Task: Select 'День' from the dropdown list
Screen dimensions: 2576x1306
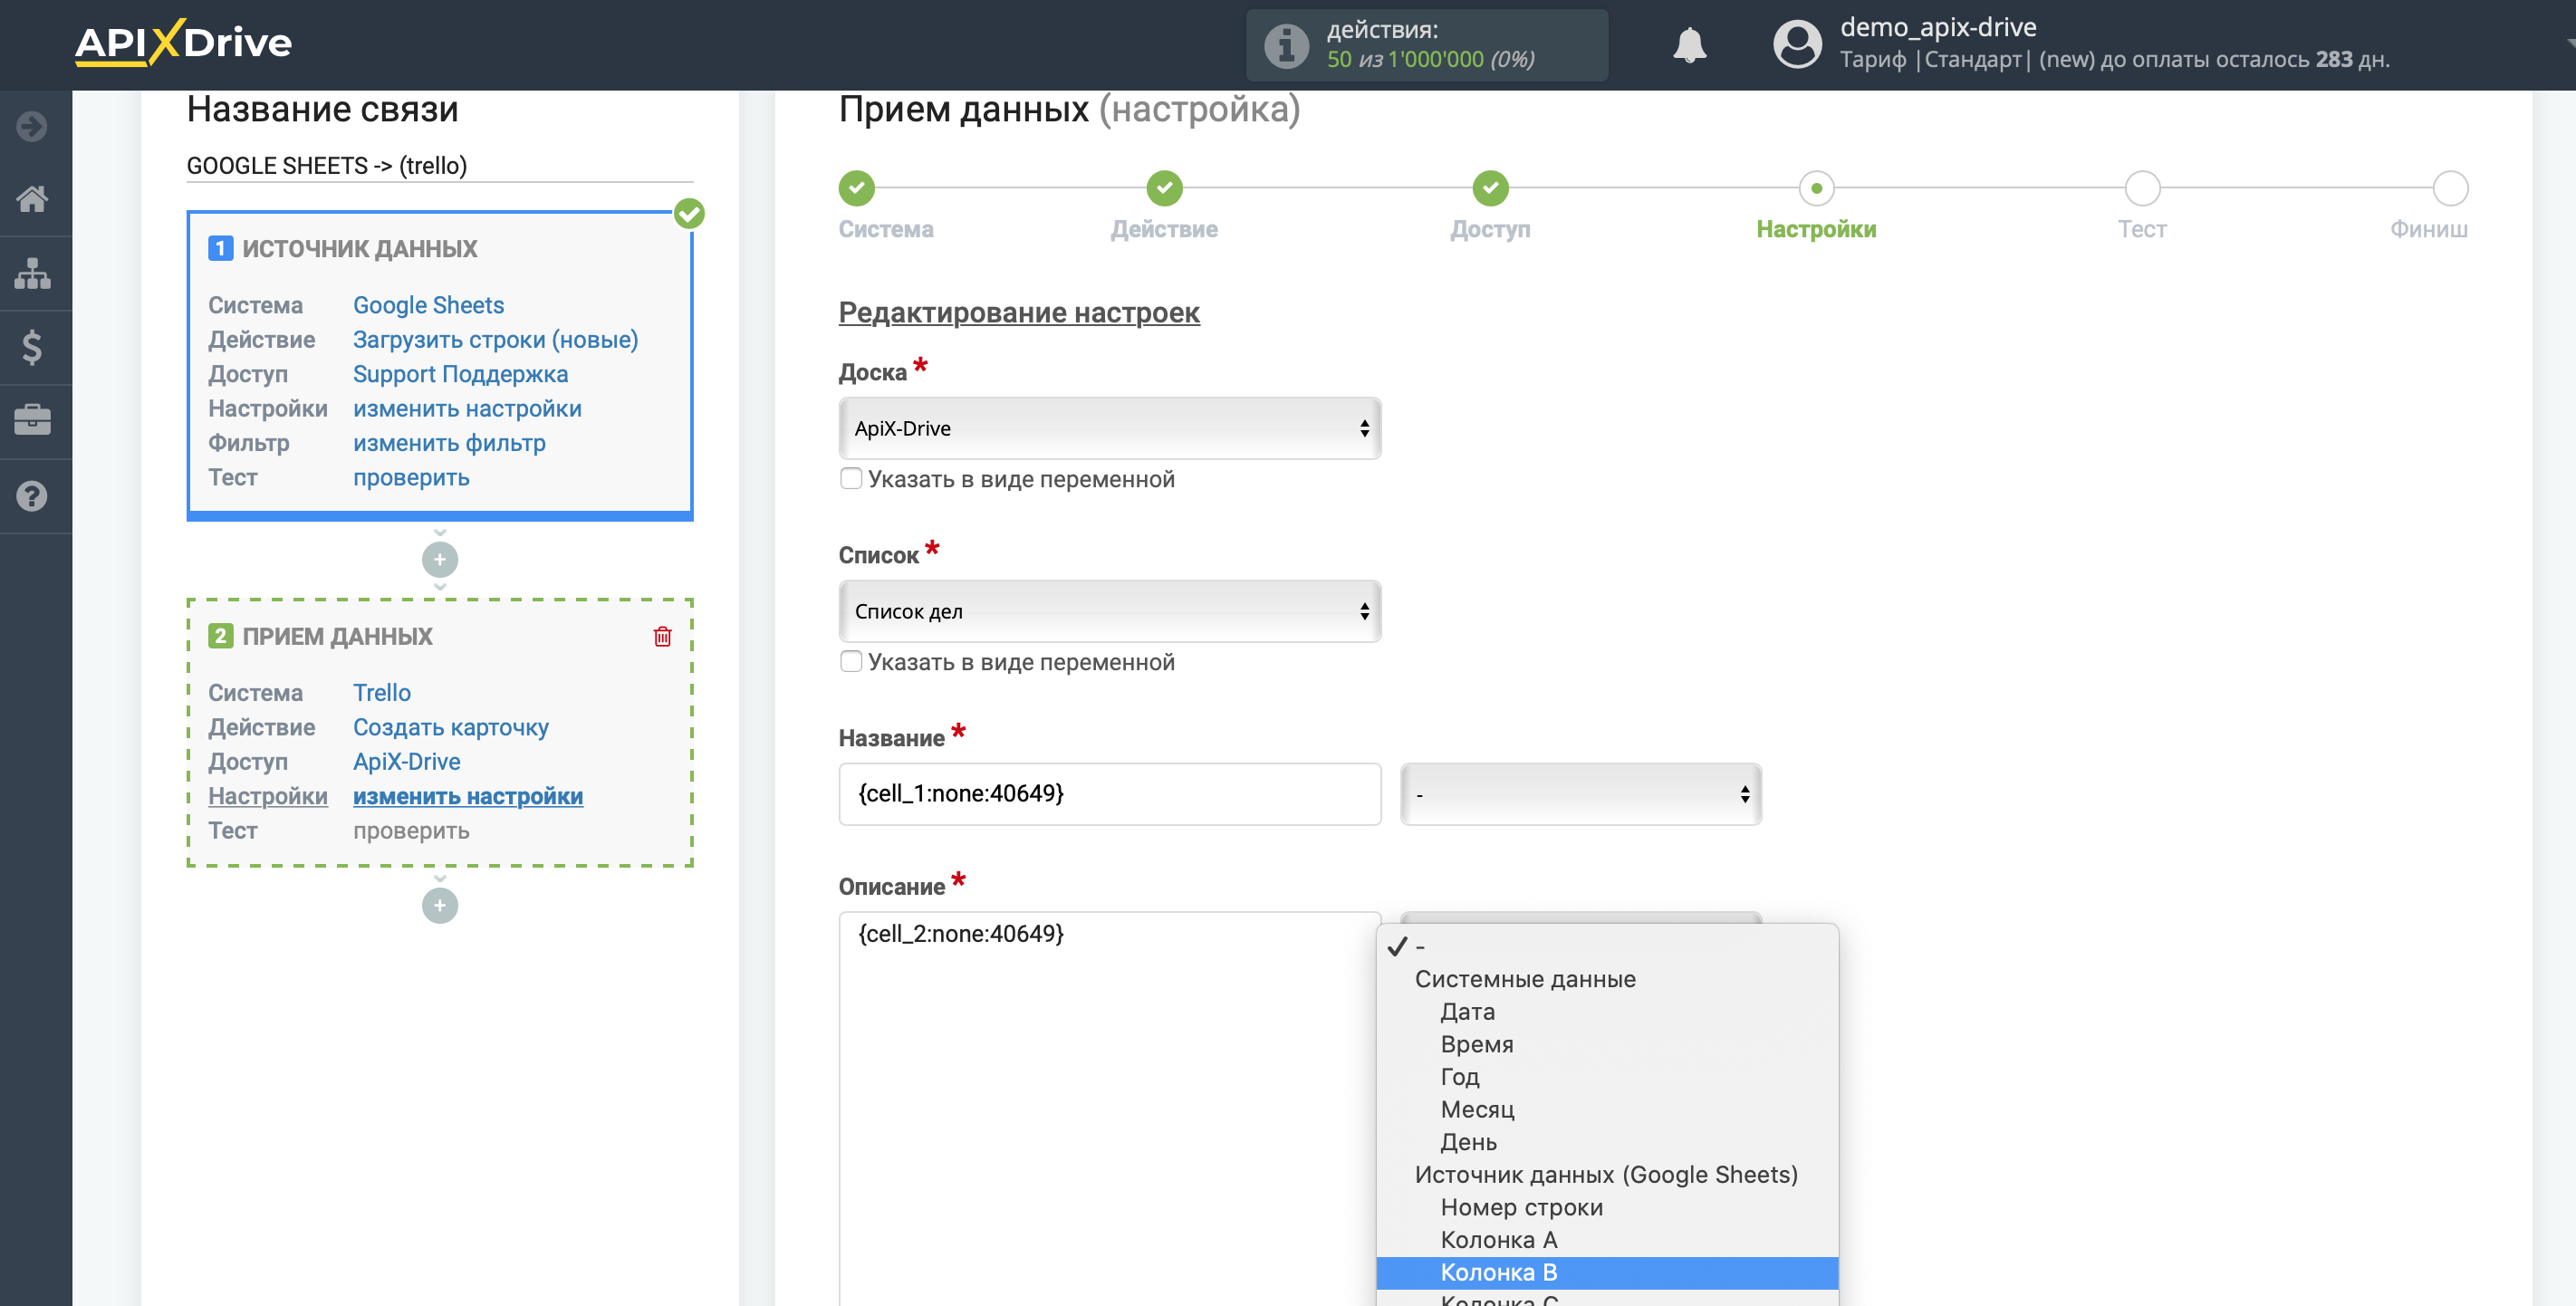Action: click(1607, 1142)
